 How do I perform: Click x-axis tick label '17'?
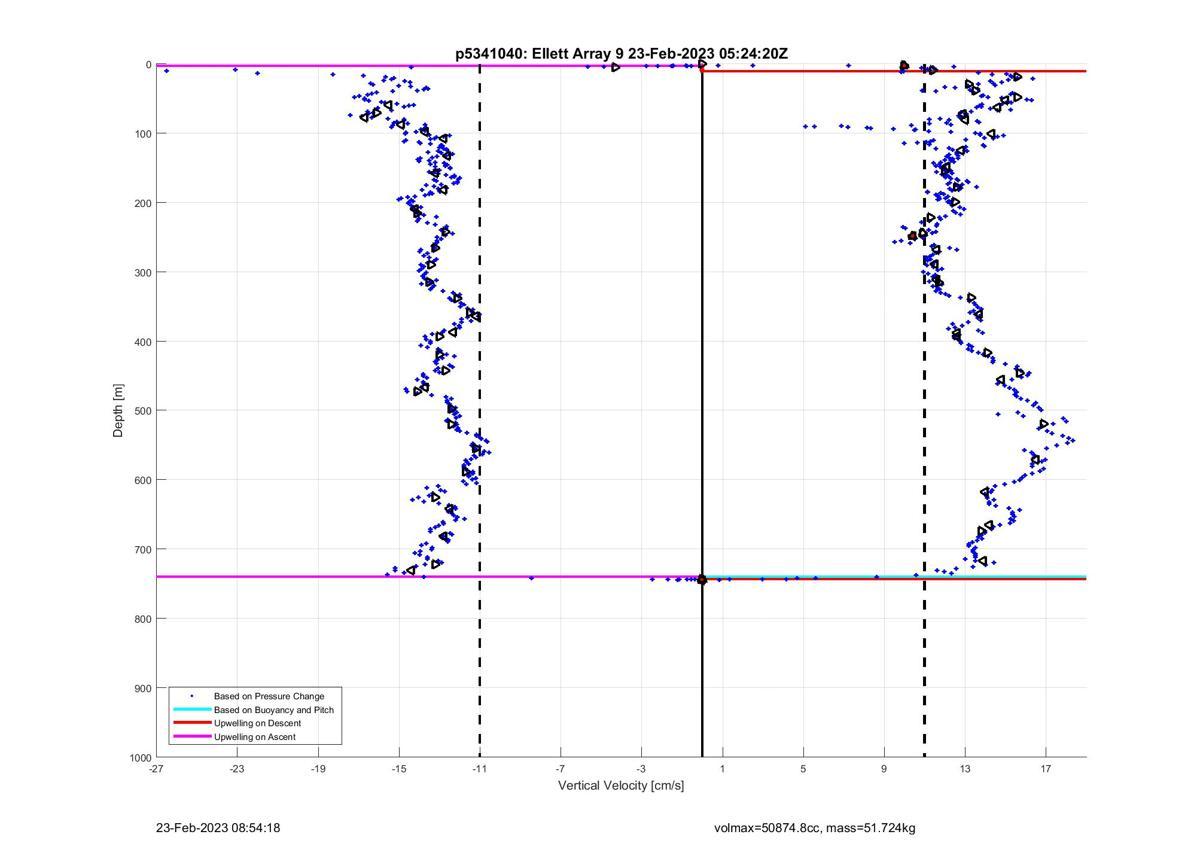1046,769
